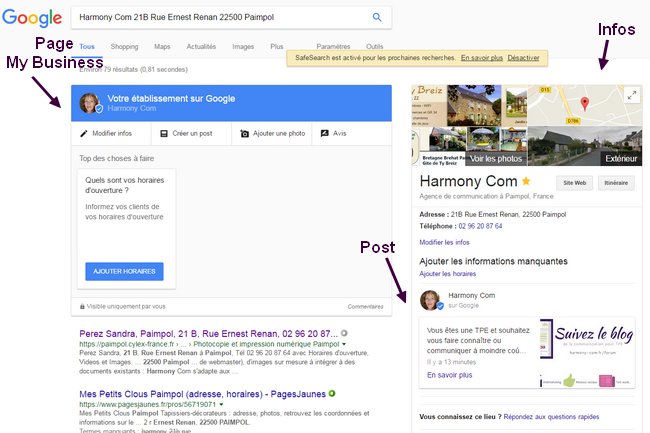This screenshot has height=433, width=650.
Task: Click the post's En savoir plus link
Action: [449, 375]
